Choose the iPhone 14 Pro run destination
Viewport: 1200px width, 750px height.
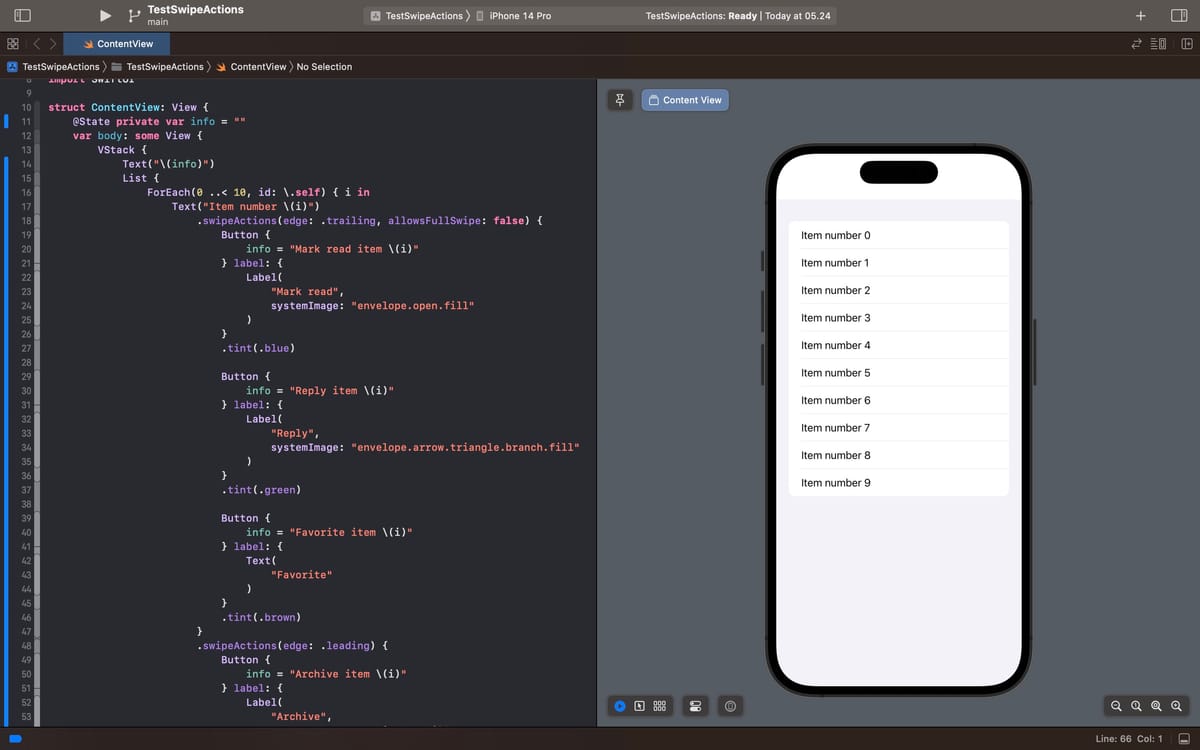coord(513,16)
